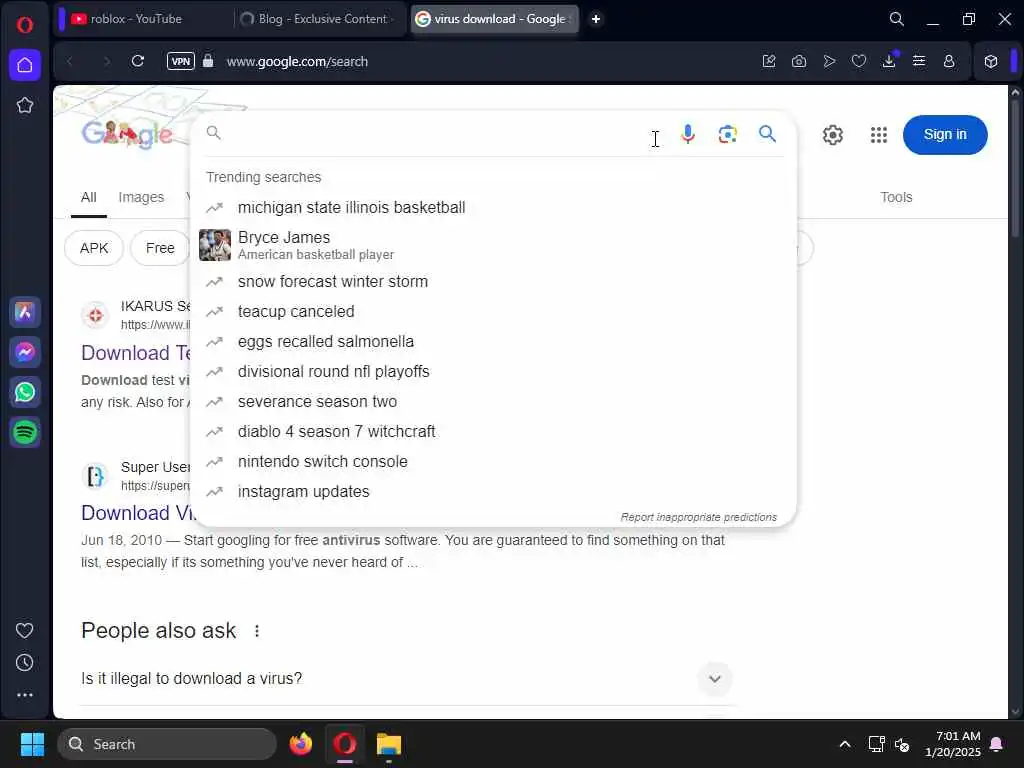The width and height of the screenshot is (1024, 768).
Task: Open the player play icon in toolbar
Action: [829, 61]
